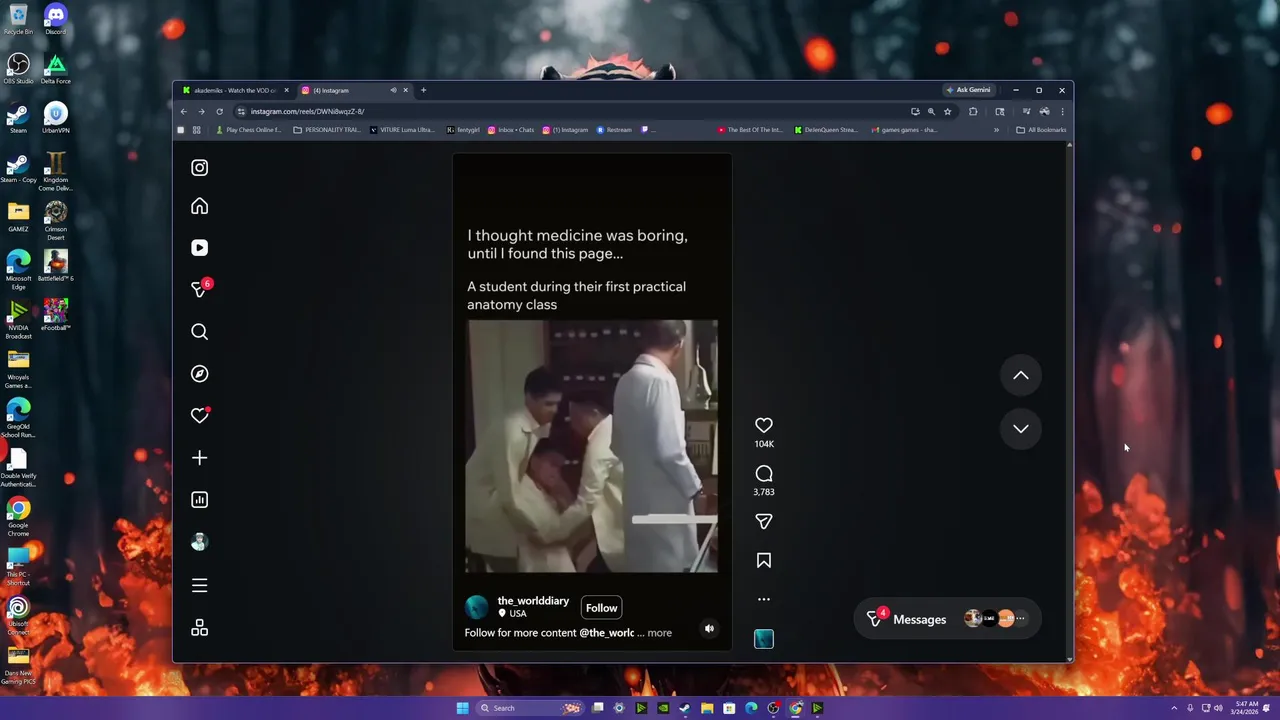
Task: Open Reels from the sidebar
Action: point(199,248)
